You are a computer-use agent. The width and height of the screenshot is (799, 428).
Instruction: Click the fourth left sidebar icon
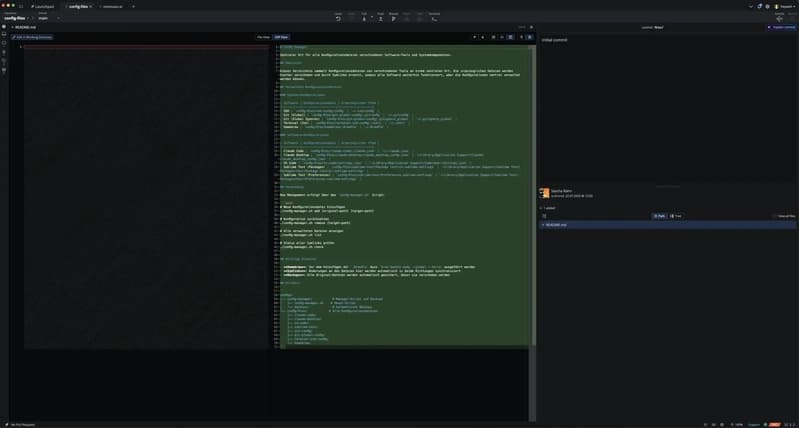click(4, 52)
